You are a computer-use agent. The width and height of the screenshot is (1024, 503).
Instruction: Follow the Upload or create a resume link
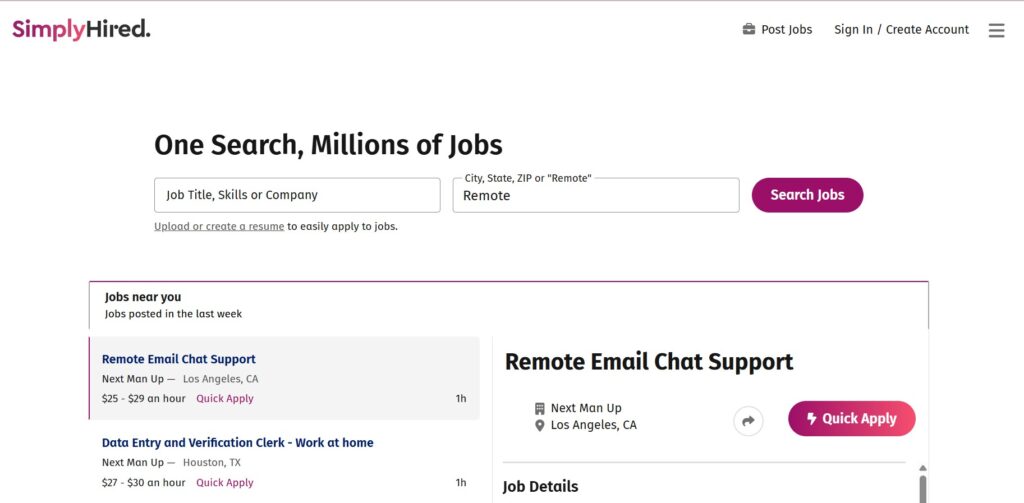(219, 227)
